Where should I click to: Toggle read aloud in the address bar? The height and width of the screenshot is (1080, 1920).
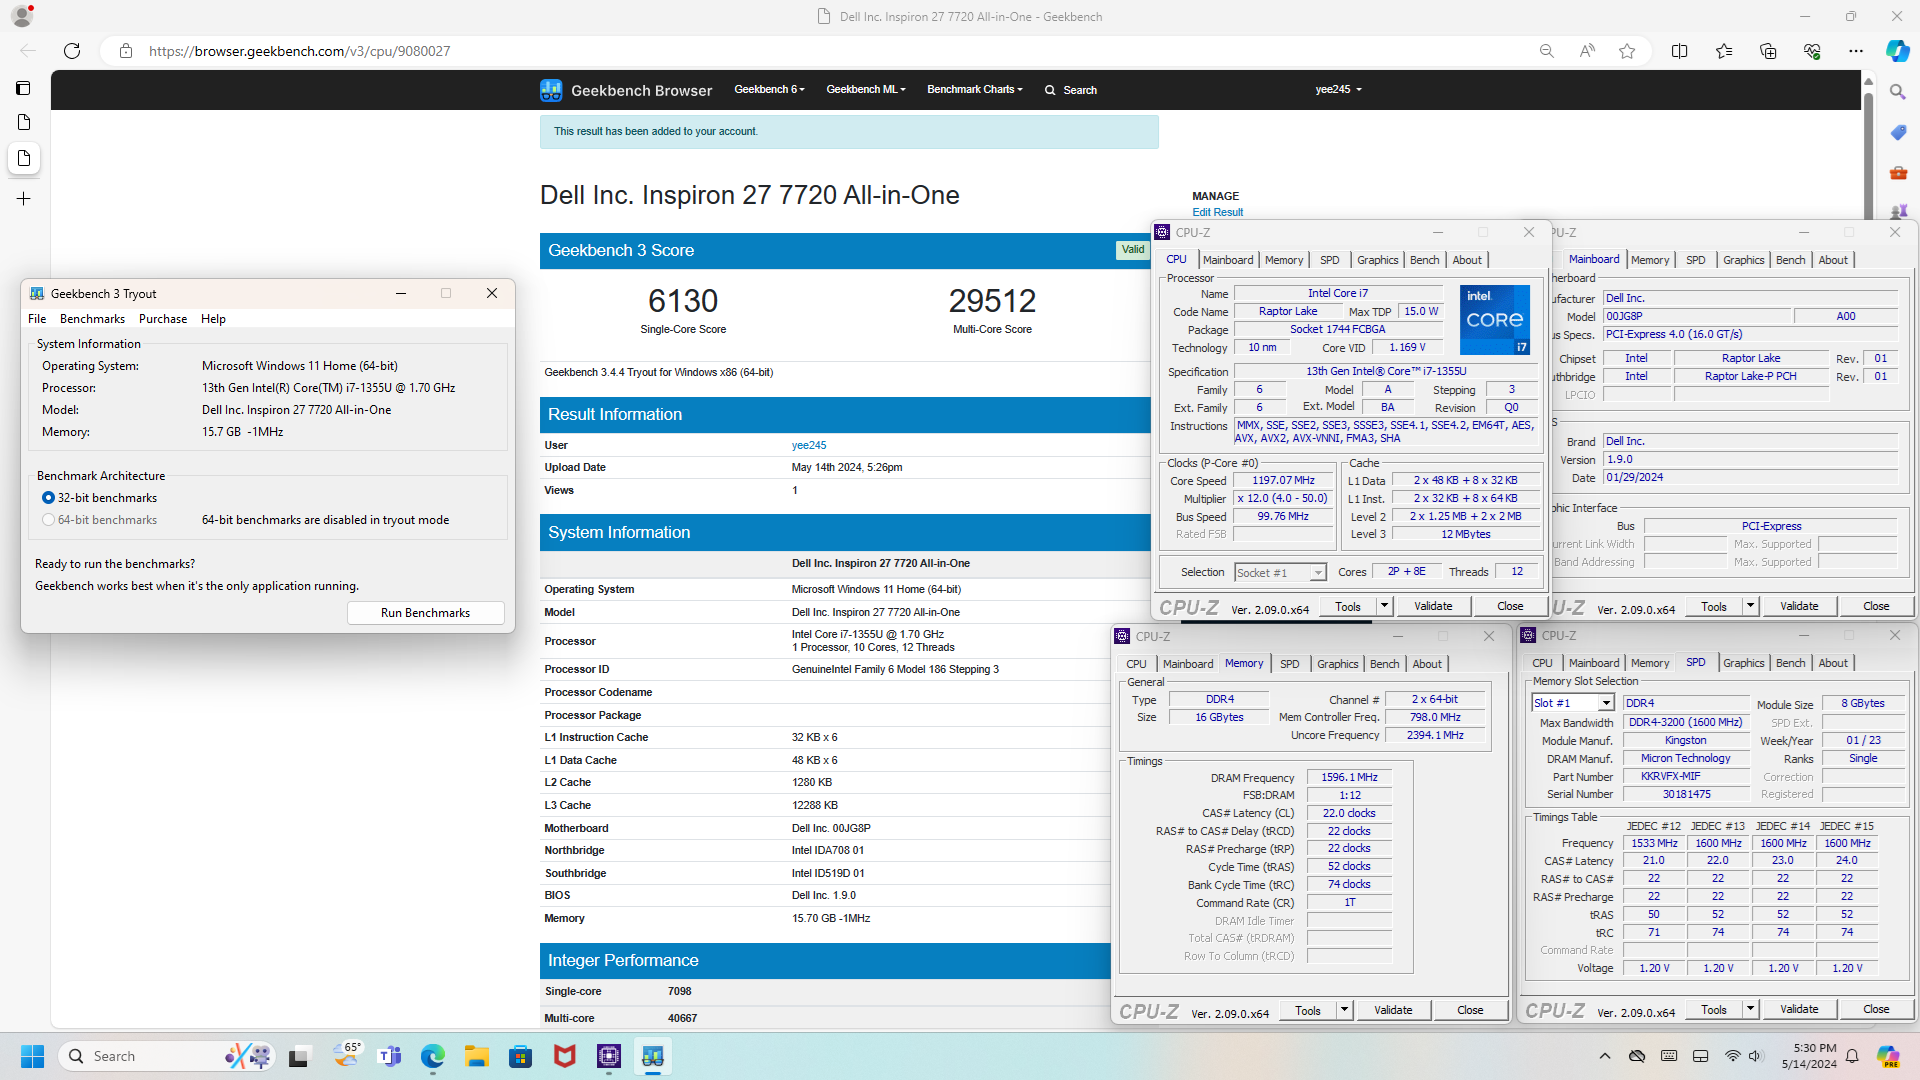1587,51
